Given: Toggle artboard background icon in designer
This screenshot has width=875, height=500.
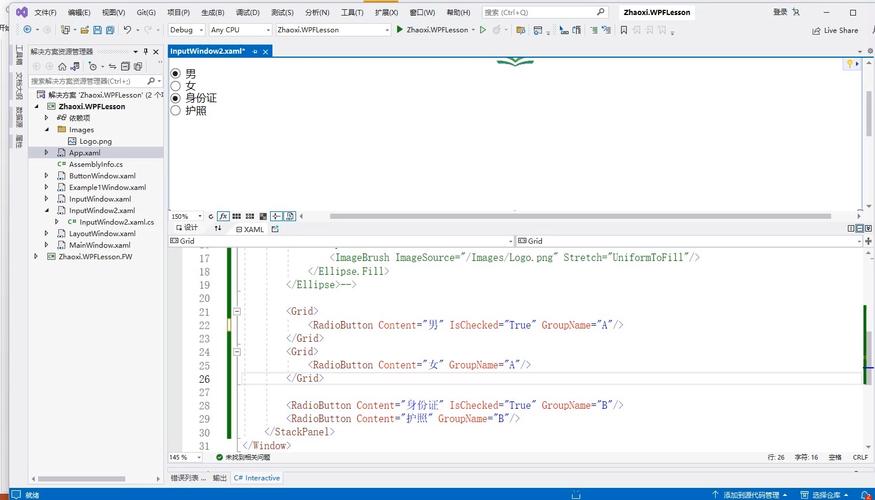Looking at the screenshot, I should tap(263, 216).
